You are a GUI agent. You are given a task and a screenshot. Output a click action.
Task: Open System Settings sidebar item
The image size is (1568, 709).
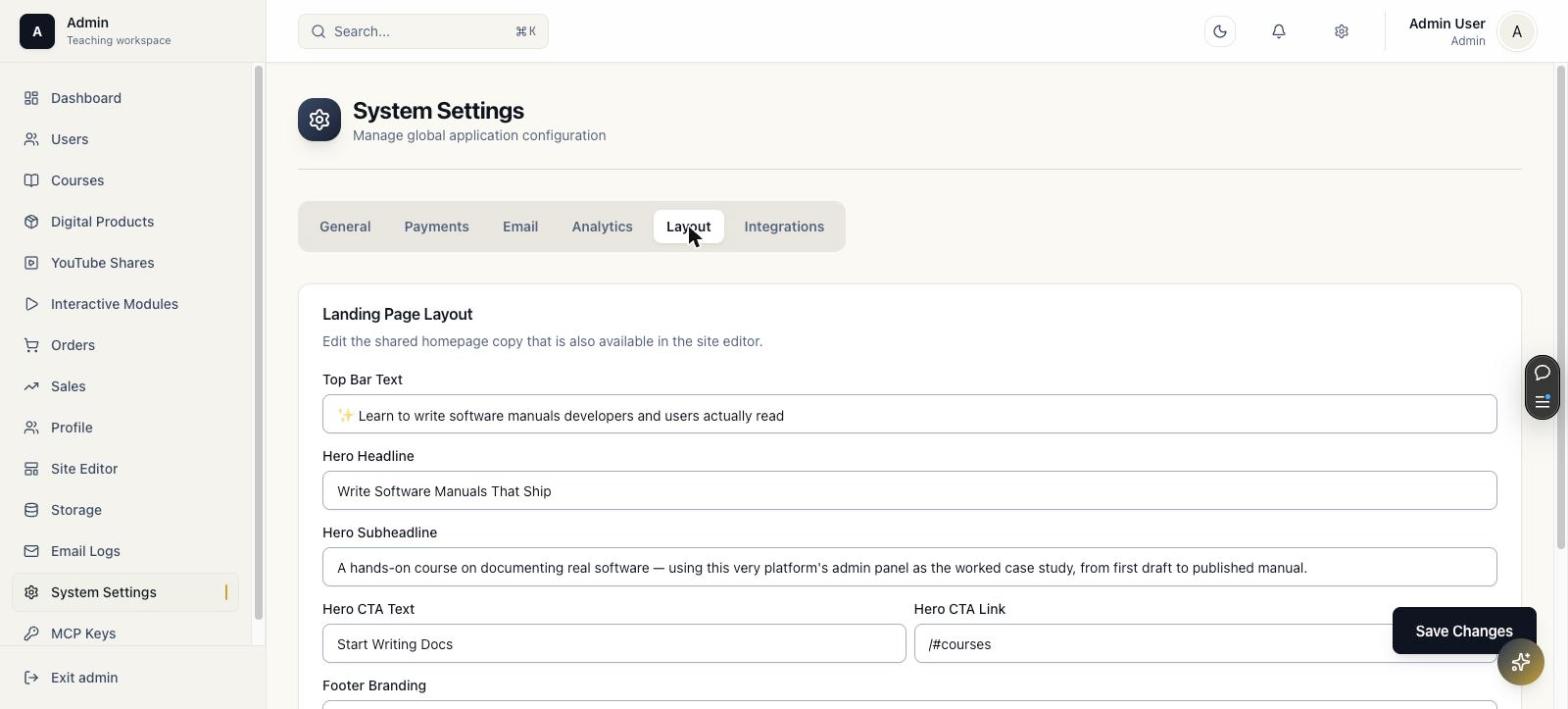125,592
